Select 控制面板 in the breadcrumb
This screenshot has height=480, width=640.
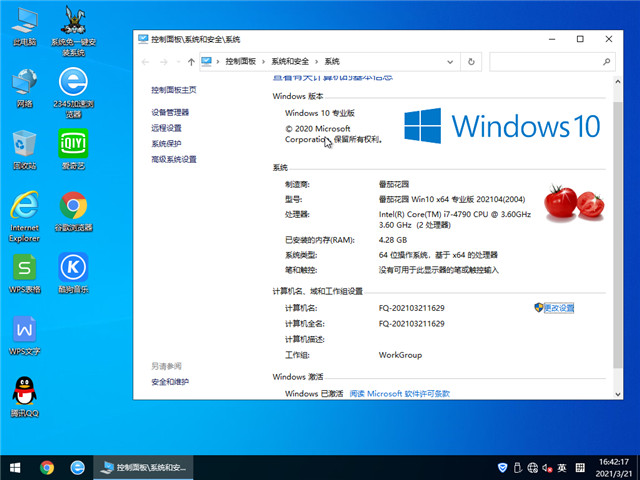(x=240, y=62)
